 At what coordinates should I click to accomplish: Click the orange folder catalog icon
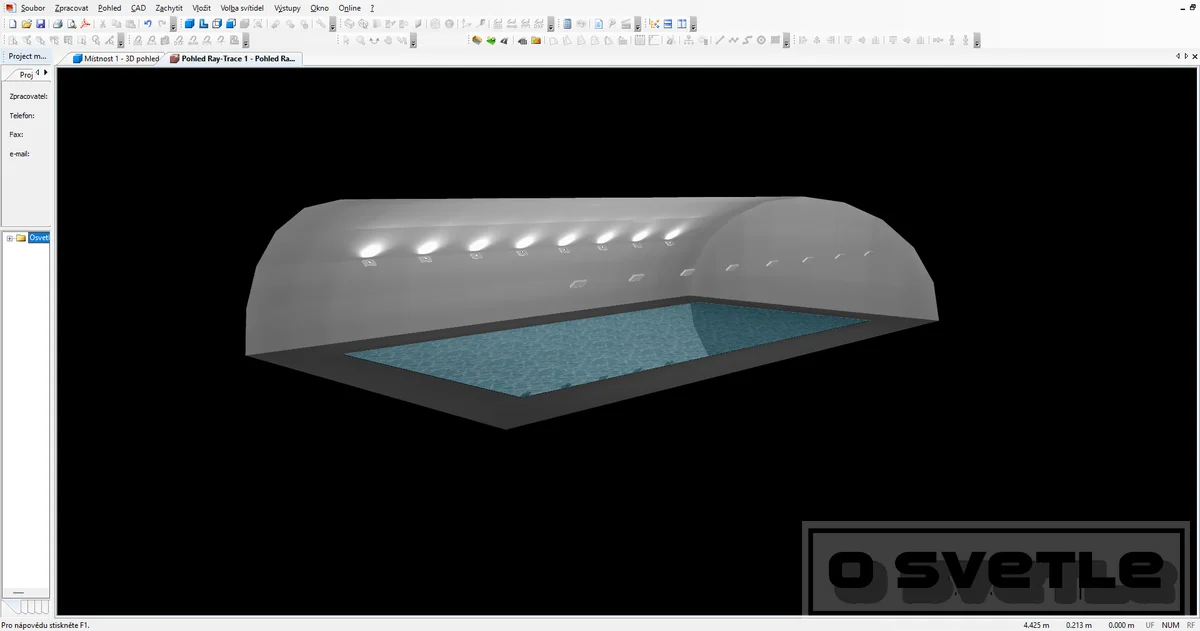pos(536,41)
